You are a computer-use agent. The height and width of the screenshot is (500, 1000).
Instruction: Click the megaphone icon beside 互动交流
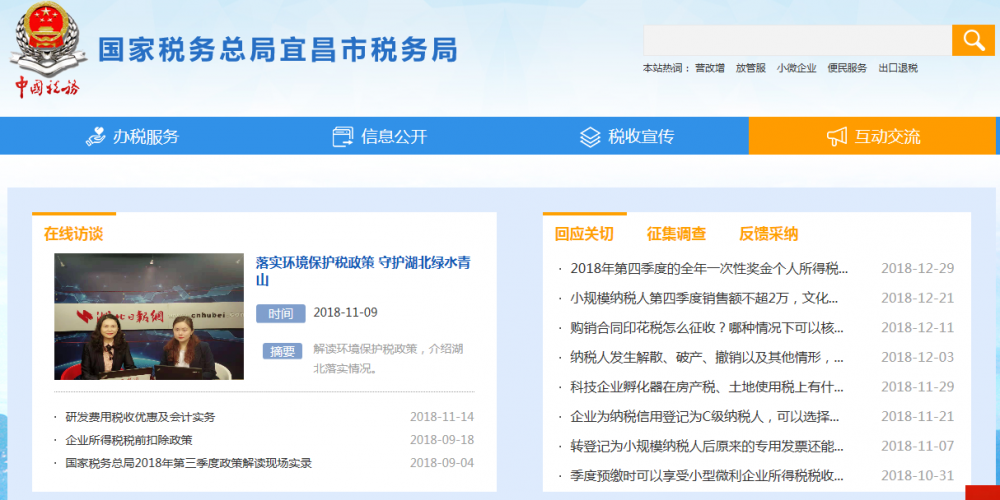837,137
